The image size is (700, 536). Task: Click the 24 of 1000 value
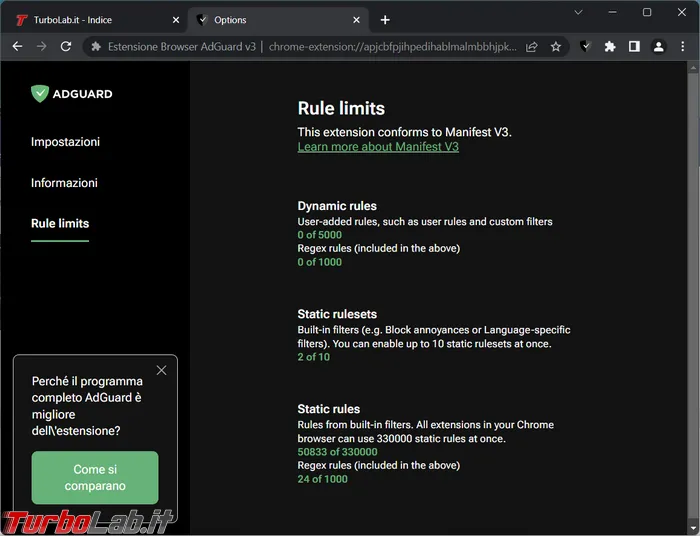[322, 479]
